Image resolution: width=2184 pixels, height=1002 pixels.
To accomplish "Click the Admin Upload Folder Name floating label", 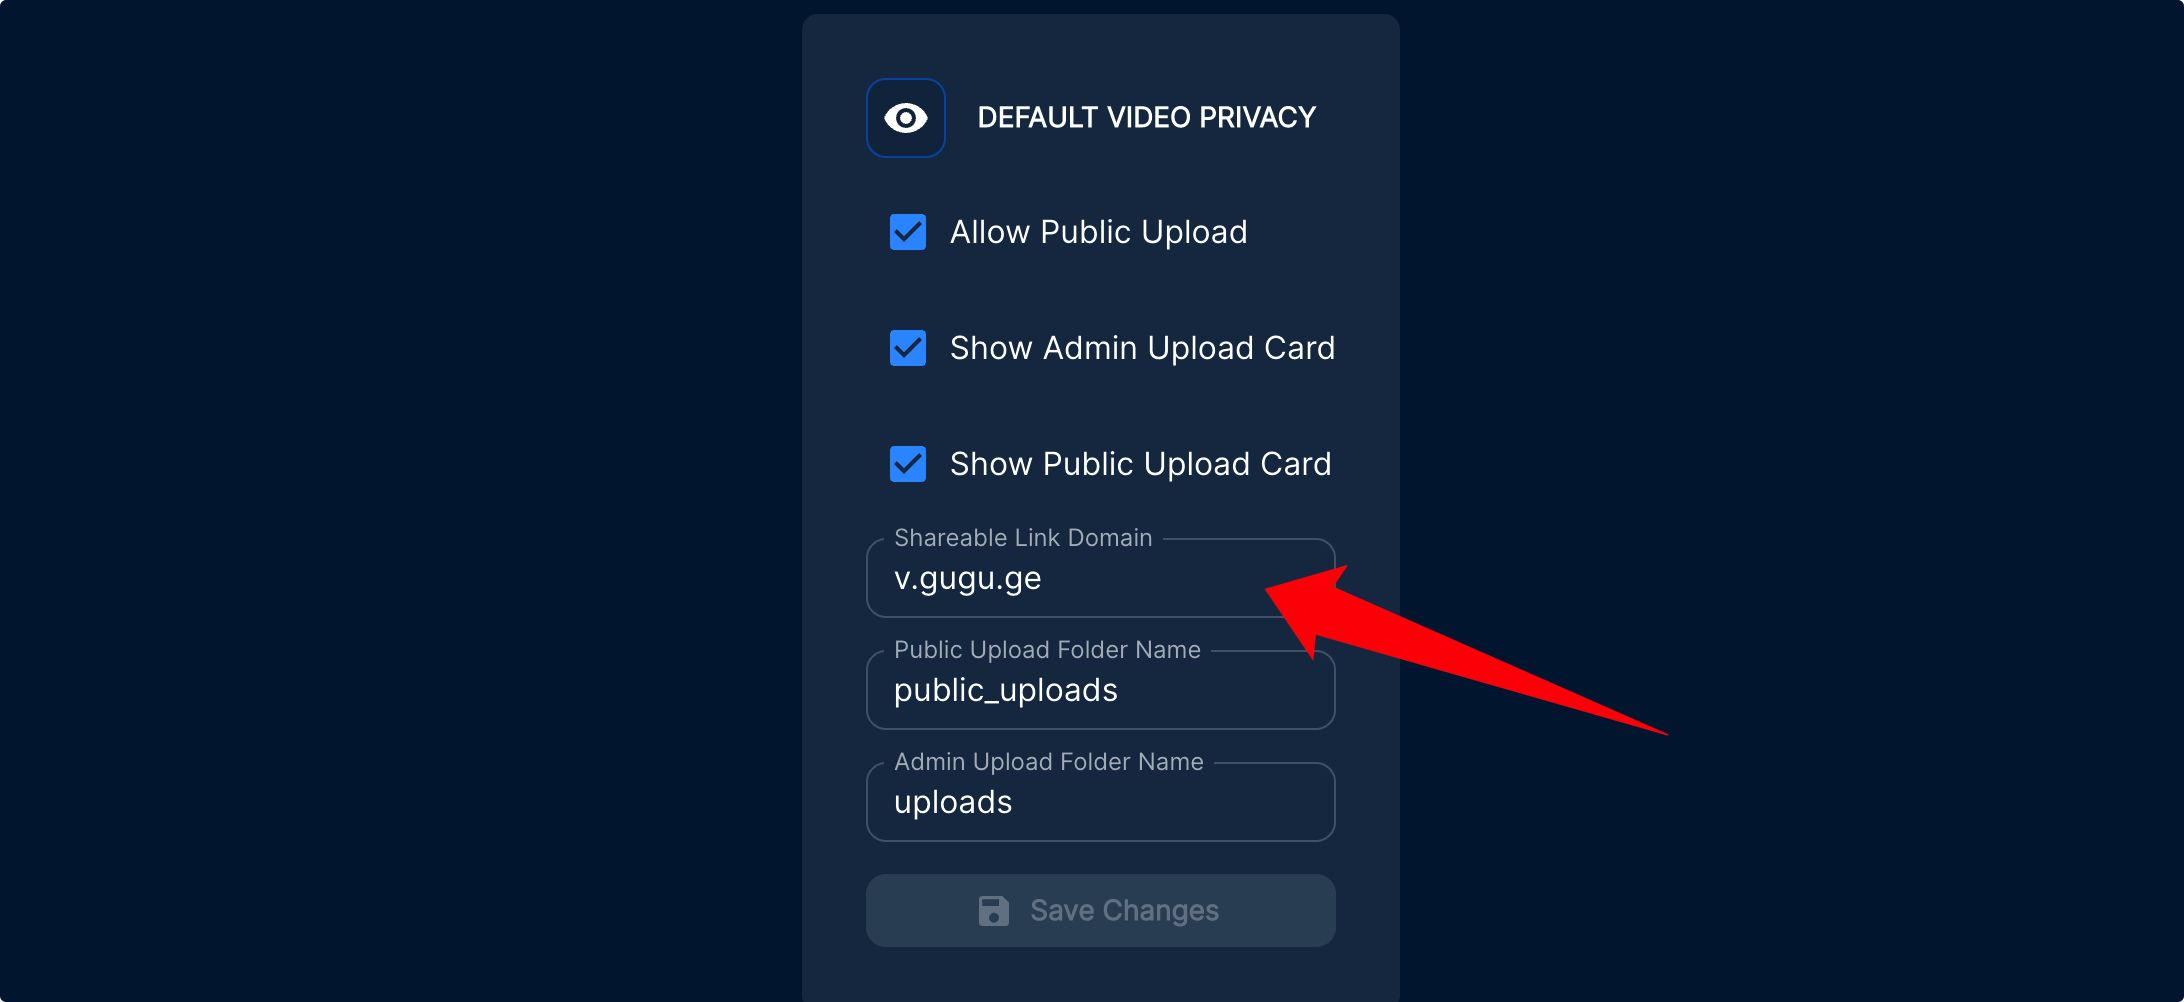I will pyautogui.click(x=1048, y=762).
